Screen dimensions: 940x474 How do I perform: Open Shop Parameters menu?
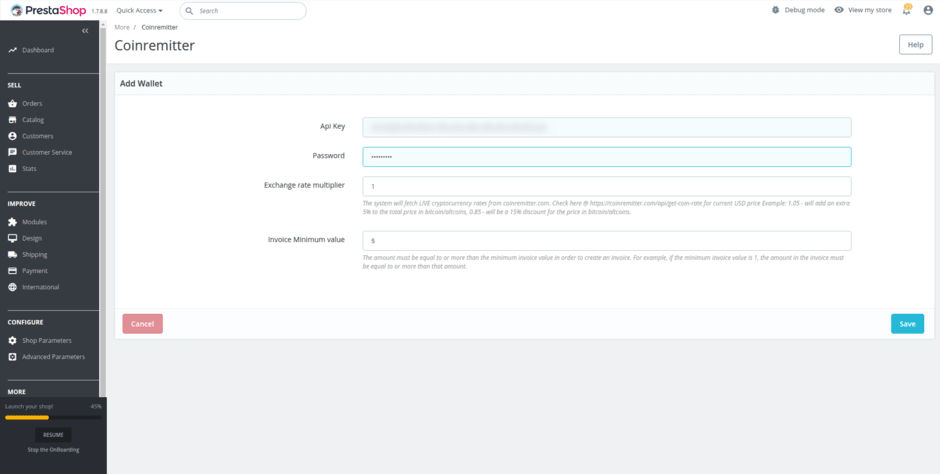click(47, 340)
